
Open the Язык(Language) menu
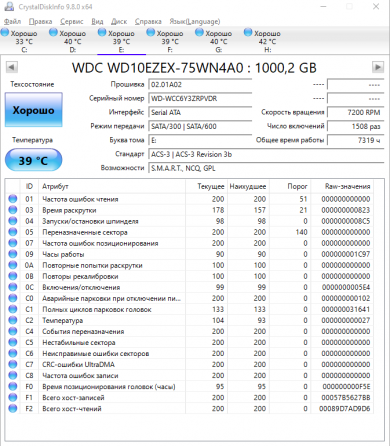pos(195,22)
